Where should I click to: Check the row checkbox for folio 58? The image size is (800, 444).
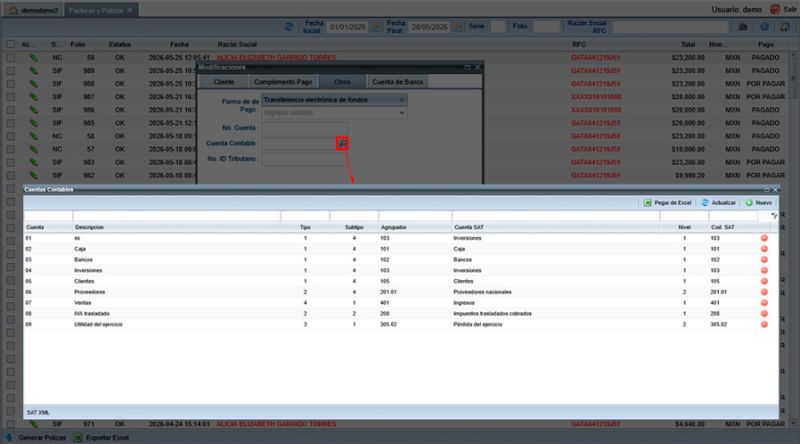tap(11, 136)
